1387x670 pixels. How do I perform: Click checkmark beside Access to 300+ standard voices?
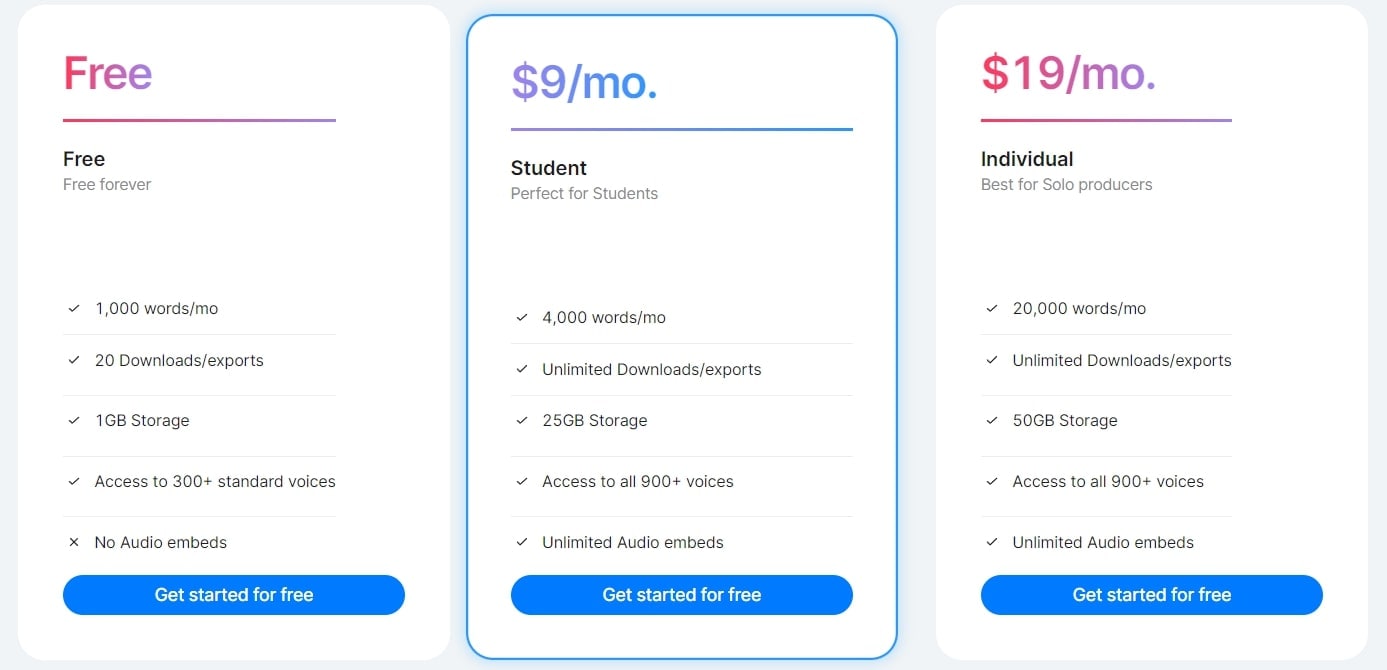[x=74, y=482]
